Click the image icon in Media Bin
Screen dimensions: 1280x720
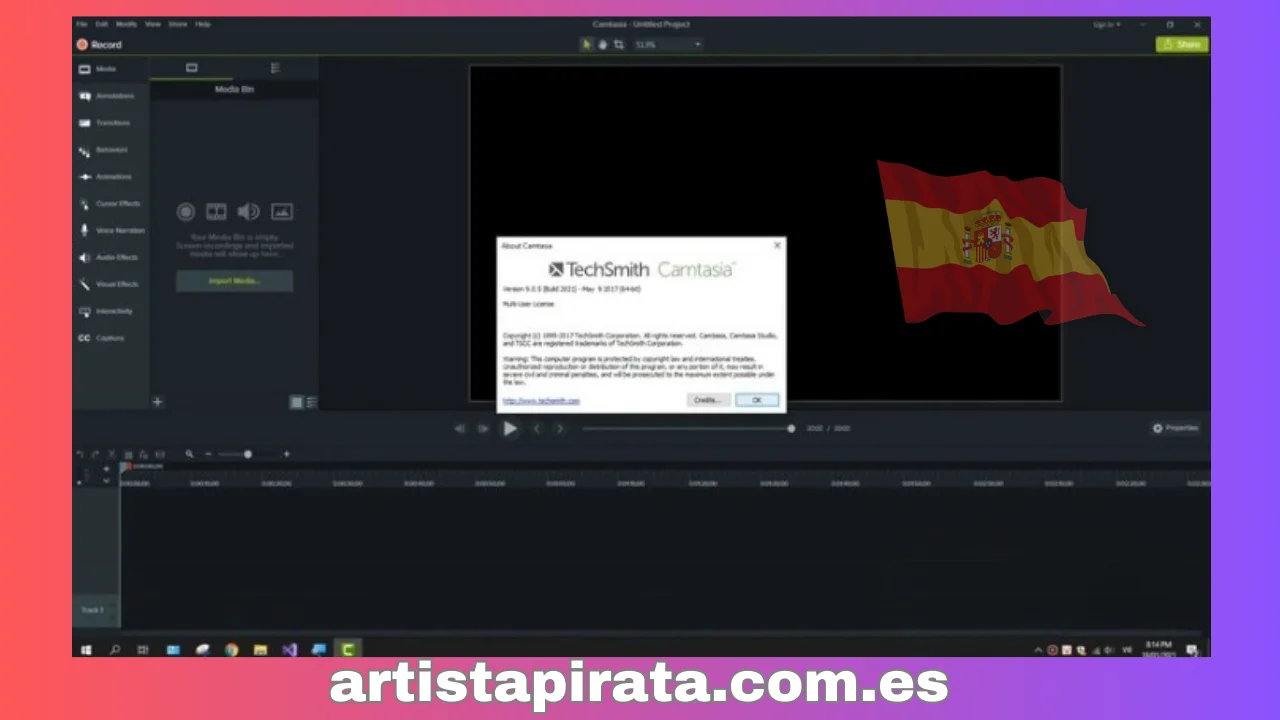(x=282, y=211)
